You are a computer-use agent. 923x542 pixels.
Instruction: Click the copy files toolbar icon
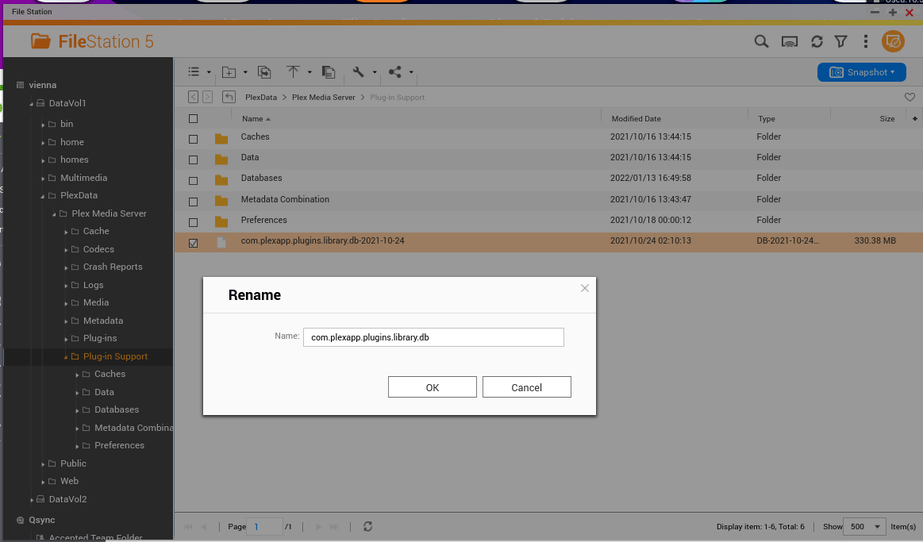tap(264, 72)
